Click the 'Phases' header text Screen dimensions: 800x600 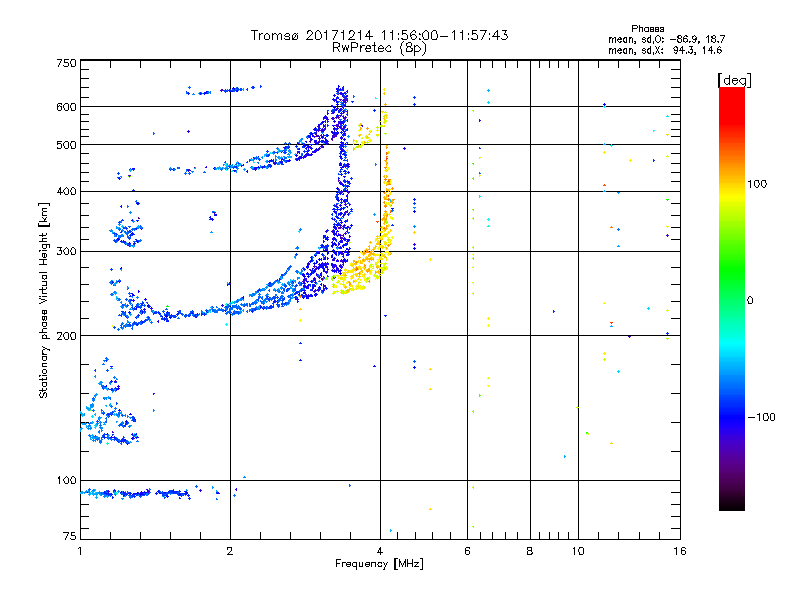pos(647,29)
